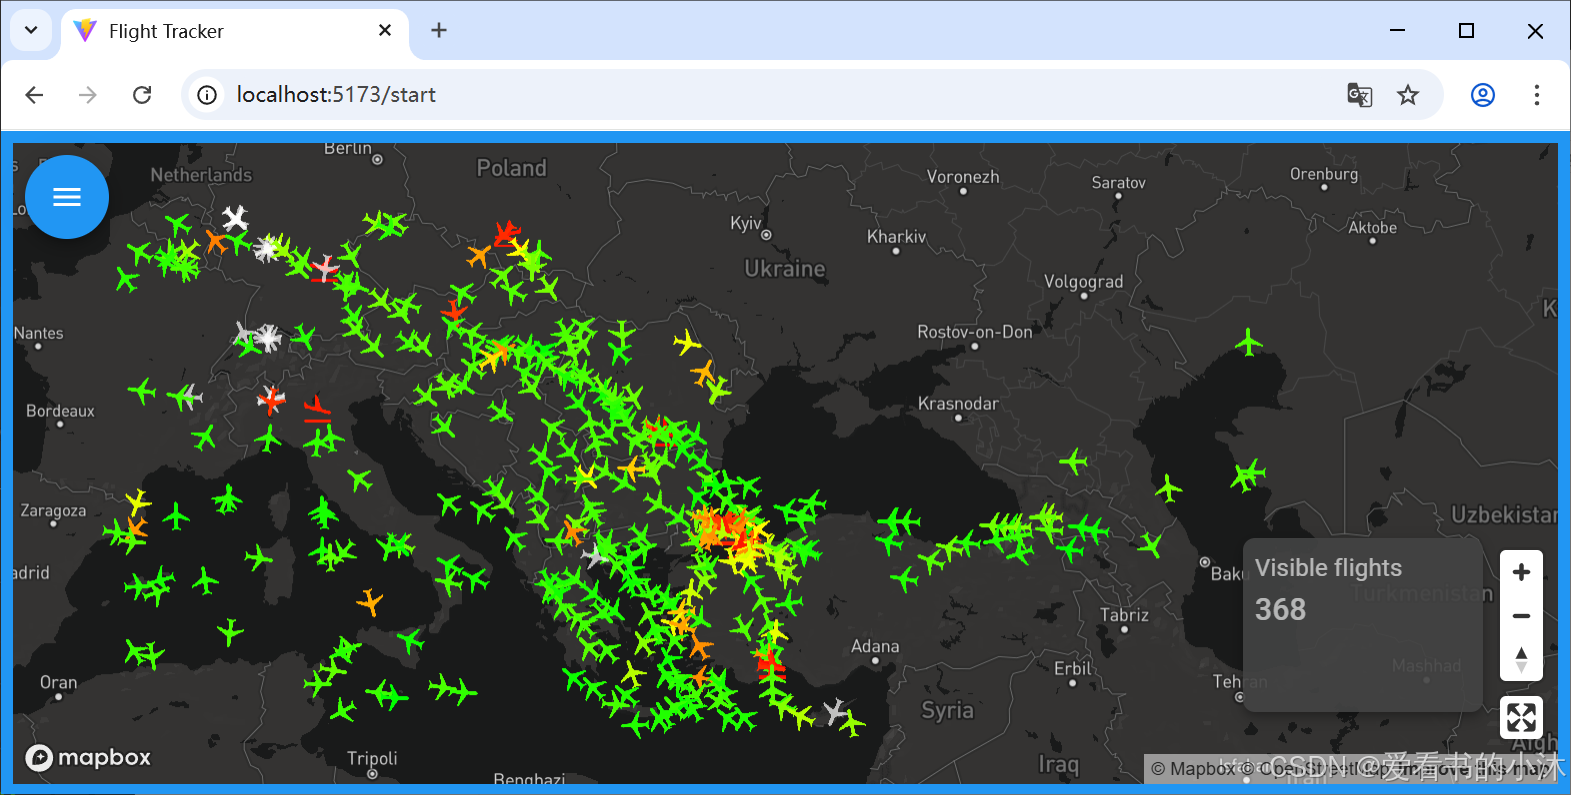Select the white plane below Netherlands label
Screen dimensions: 1571x795
coord(234,217)
